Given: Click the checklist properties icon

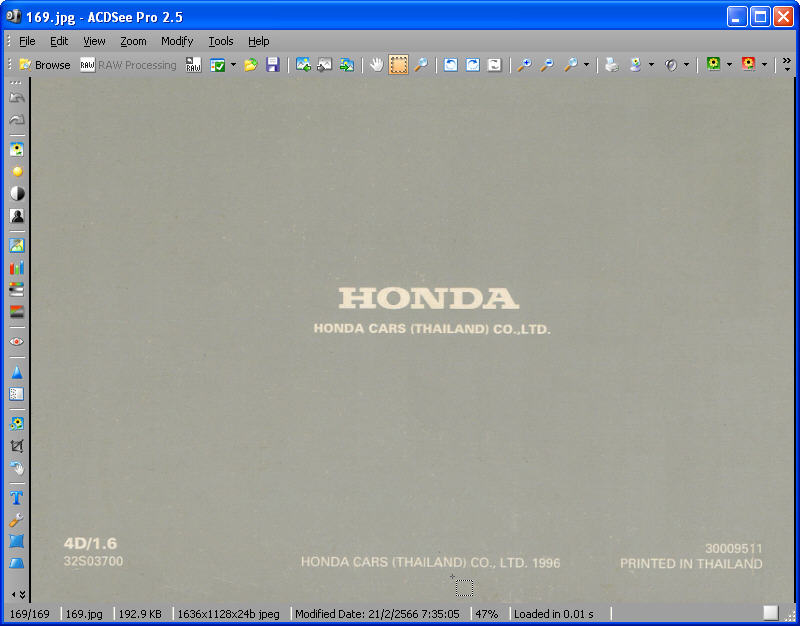Looking at the screenshot, I should [218, 65].
